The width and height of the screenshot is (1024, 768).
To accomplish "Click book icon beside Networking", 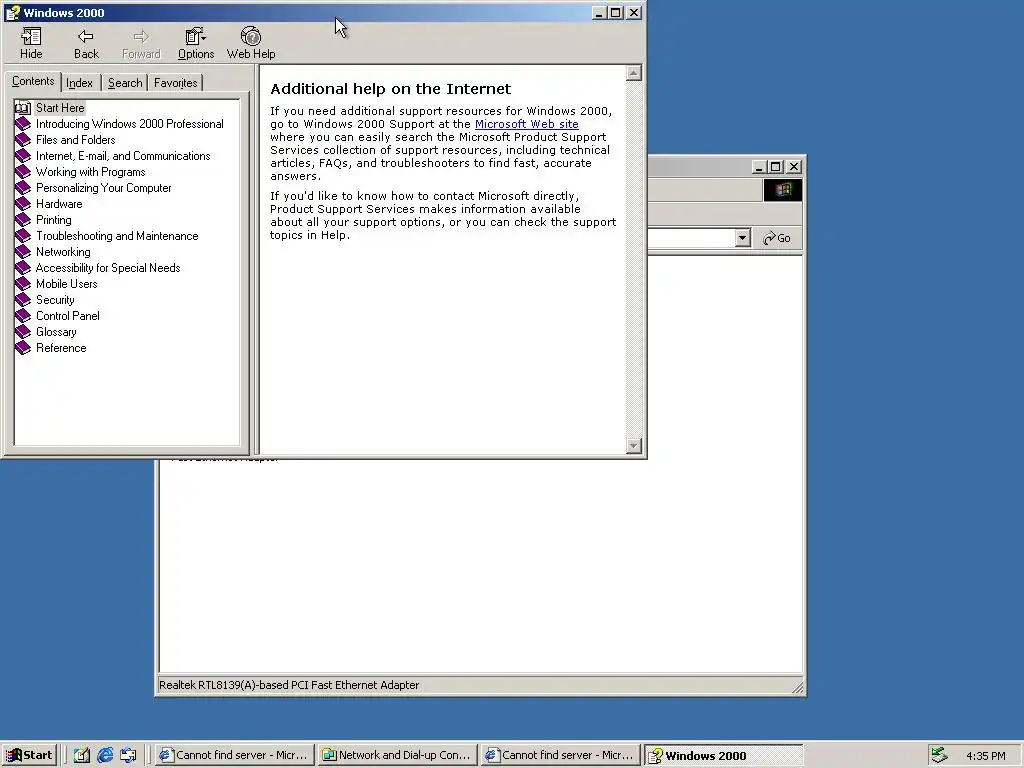I will (x=23, y=251).
